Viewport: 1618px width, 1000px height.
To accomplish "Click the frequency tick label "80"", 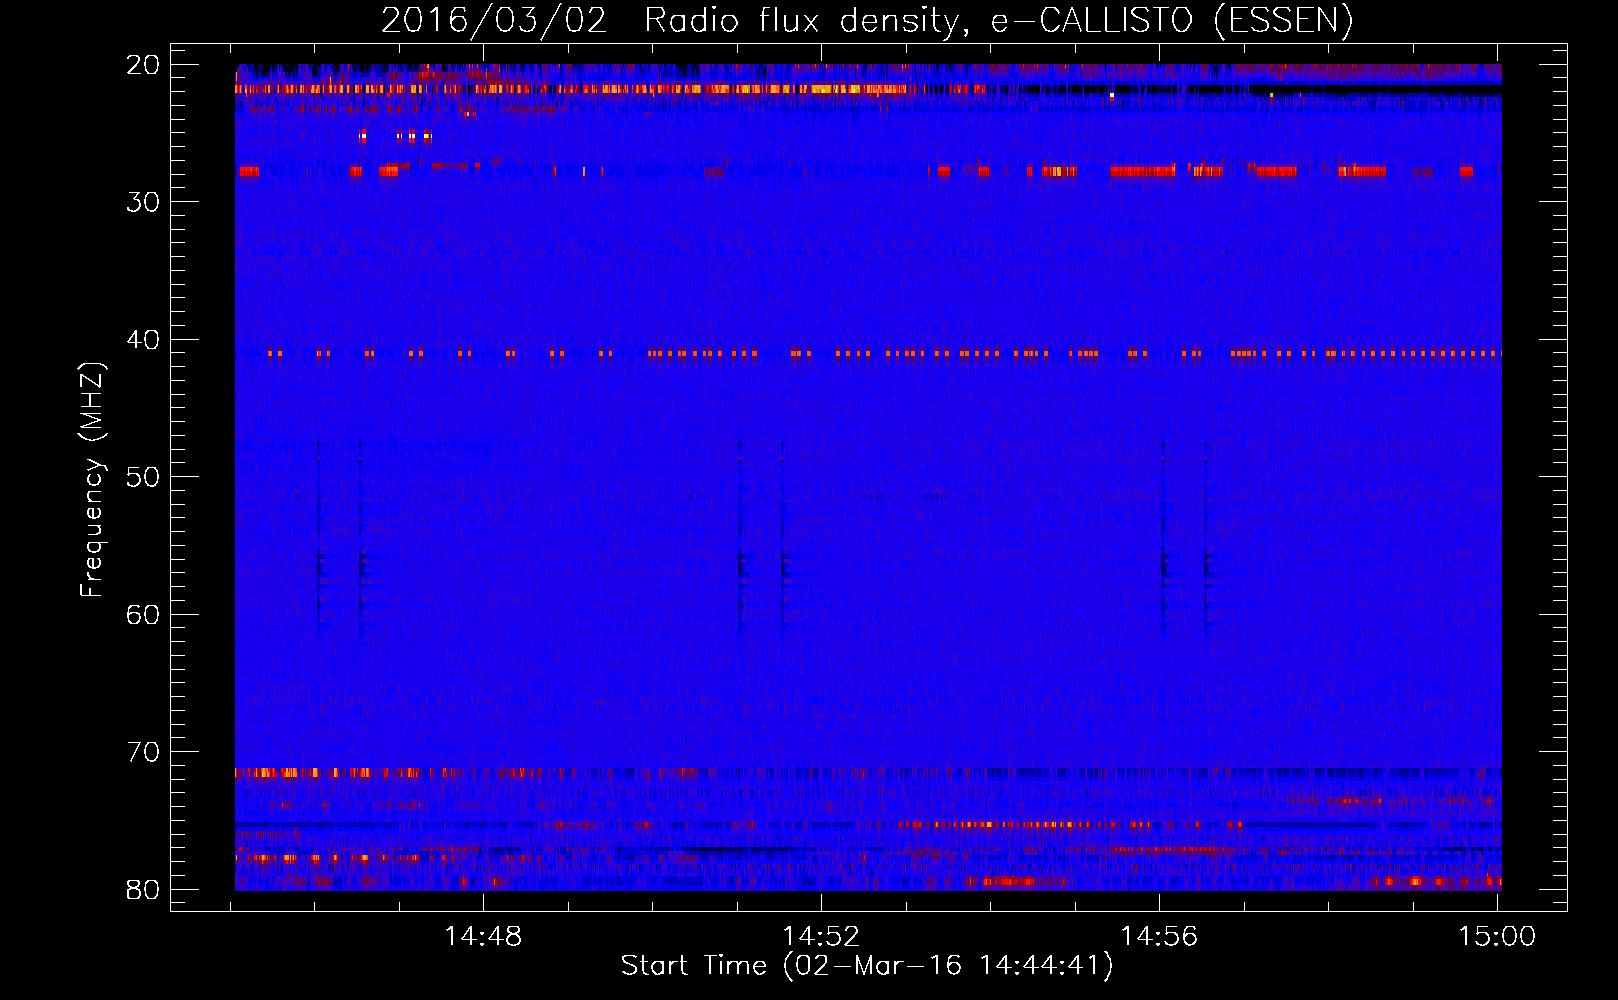I will click(143, 890).
